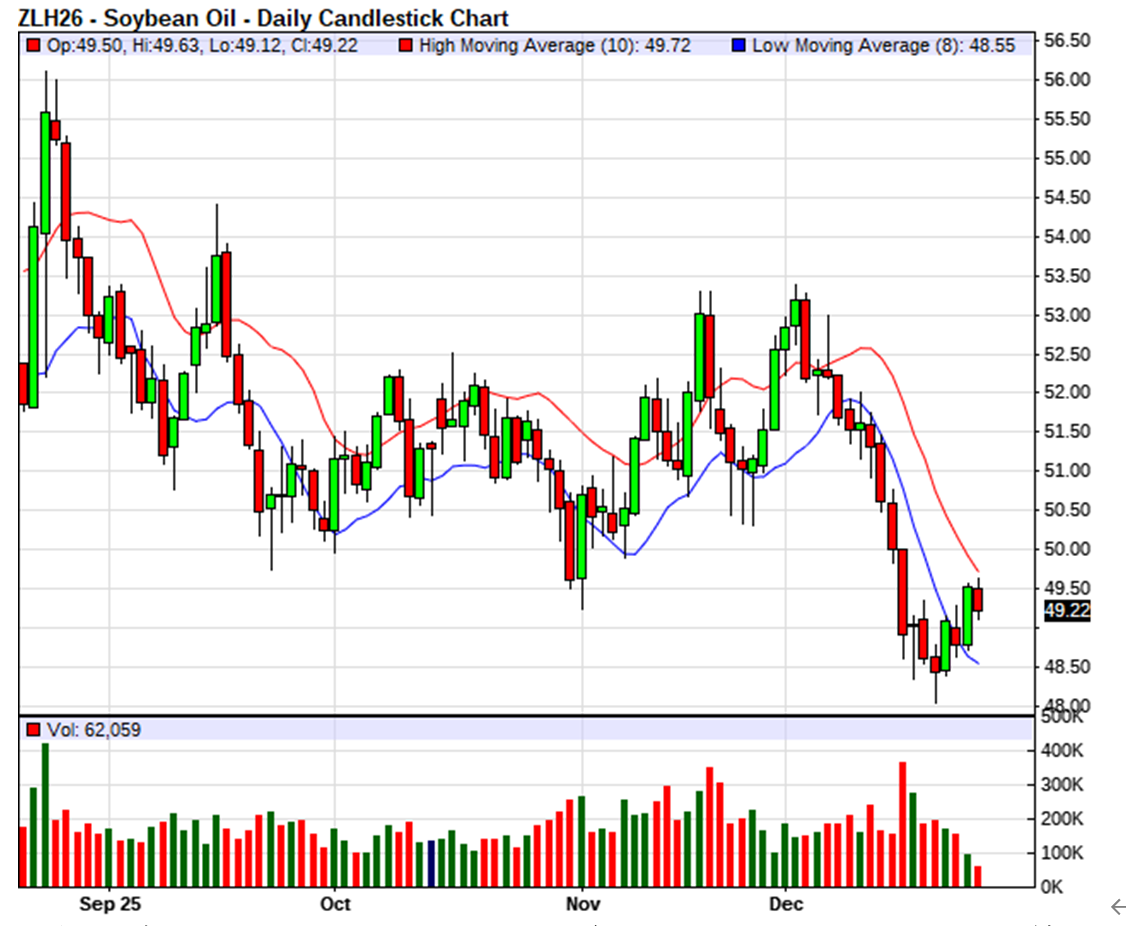Click the tallest green volume bar in September
Image resolution: width=1126 pixels, height=926 pixels.
click(x=45, y=815)
